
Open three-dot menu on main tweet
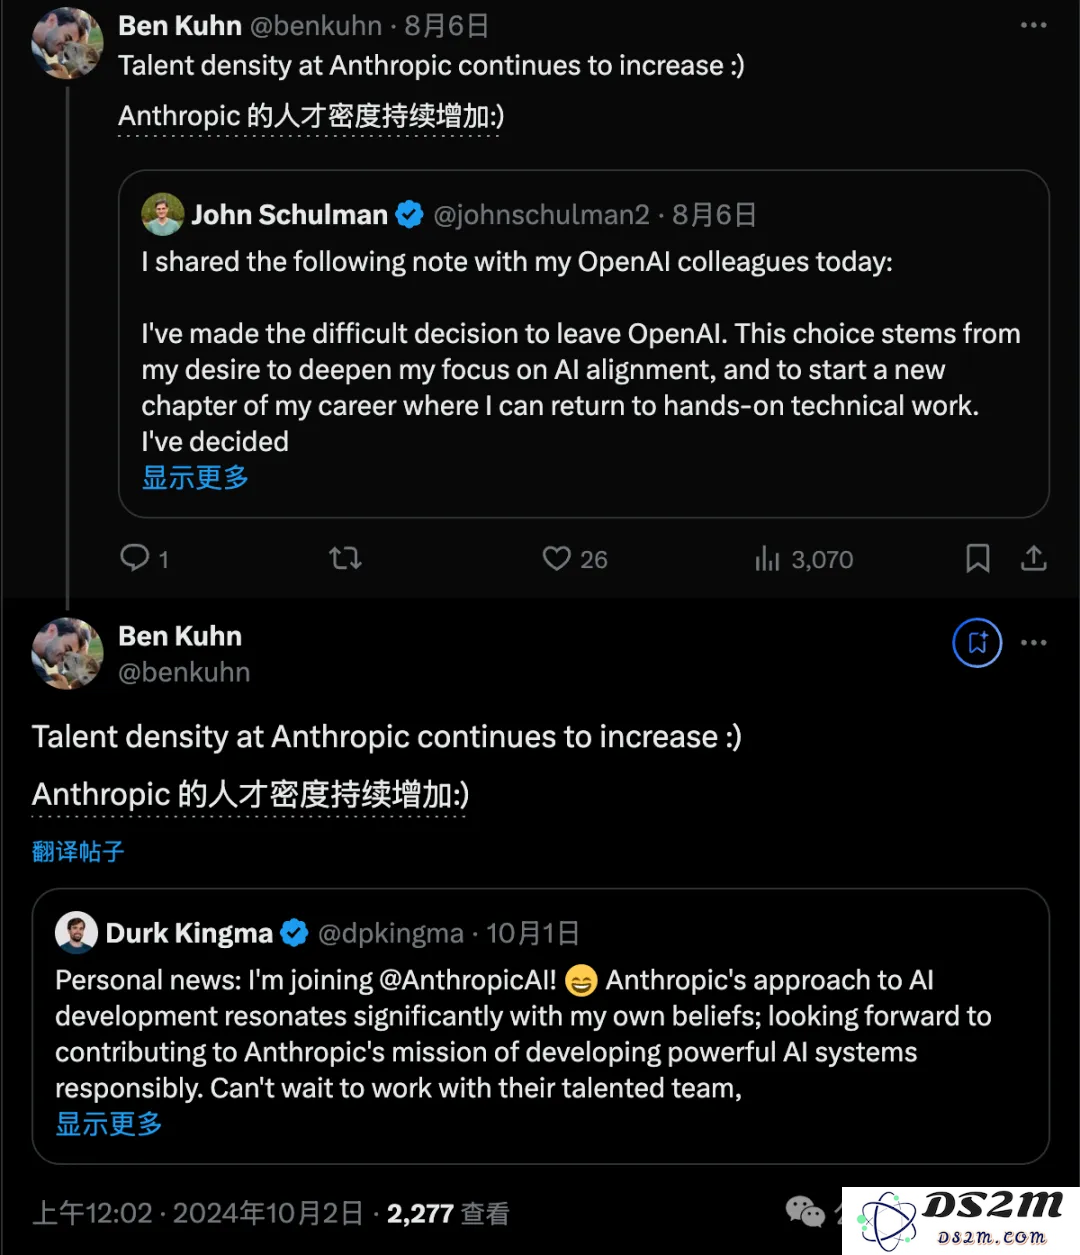coord(1033,643)
